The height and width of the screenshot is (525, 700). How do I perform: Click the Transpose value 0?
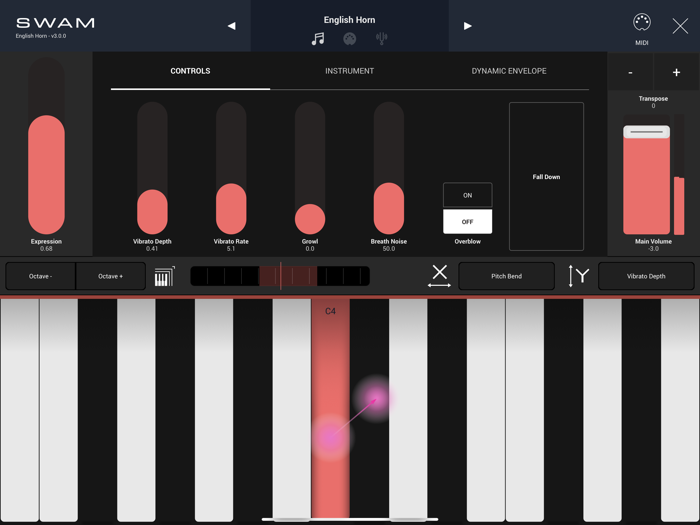[x=653, y=106]
